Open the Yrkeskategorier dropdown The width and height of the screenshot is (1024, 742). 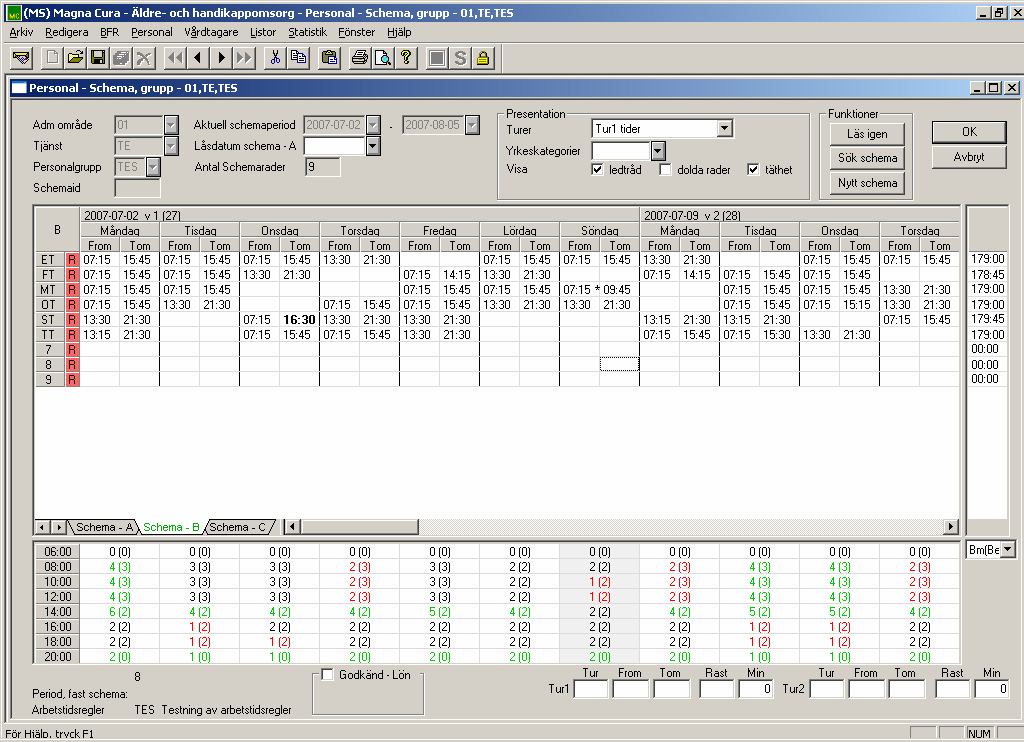[x=658, y=151]
